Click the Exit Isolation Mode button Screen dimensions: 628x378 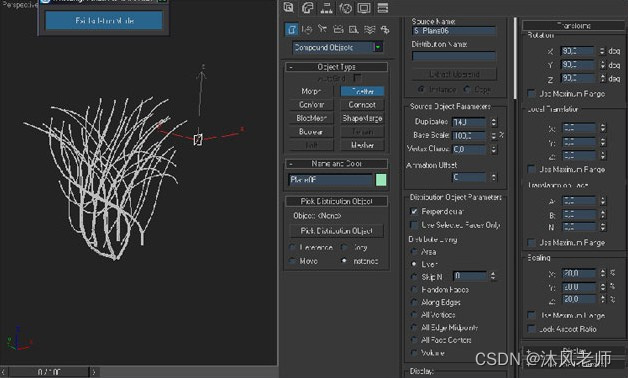tap(104, 20)
